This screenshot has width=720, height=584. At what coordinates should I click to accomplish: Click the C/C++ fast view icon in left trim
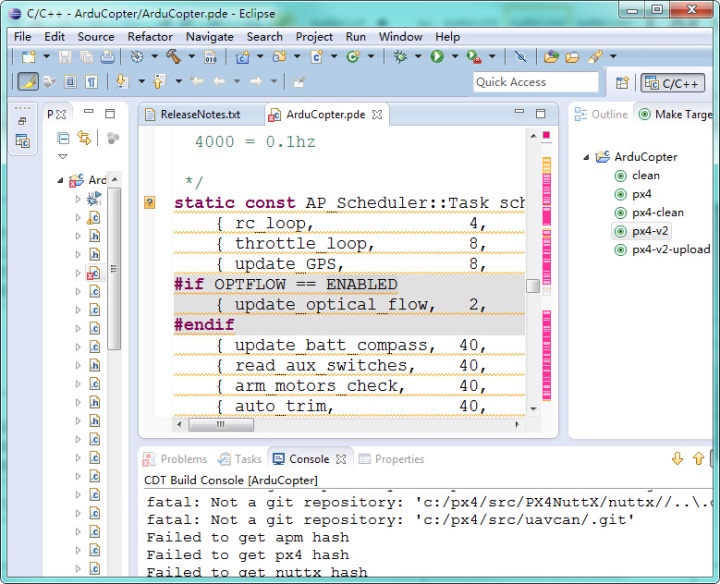[x=22, y=140]
